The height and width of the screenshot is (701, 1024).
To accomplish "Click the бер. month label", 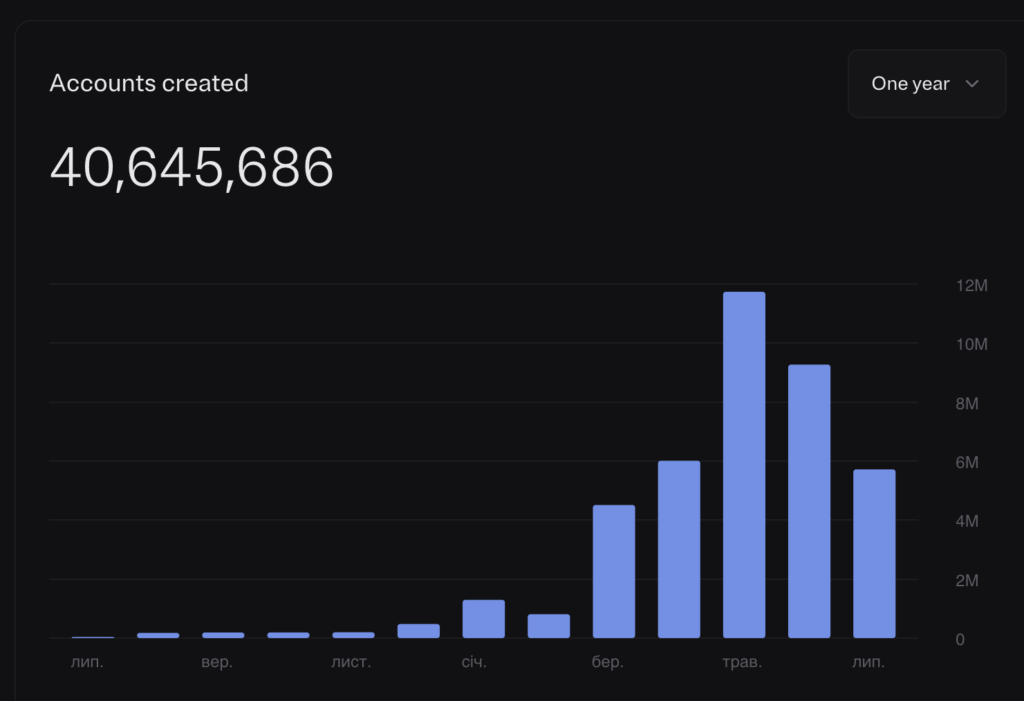I will coord(607,662).
